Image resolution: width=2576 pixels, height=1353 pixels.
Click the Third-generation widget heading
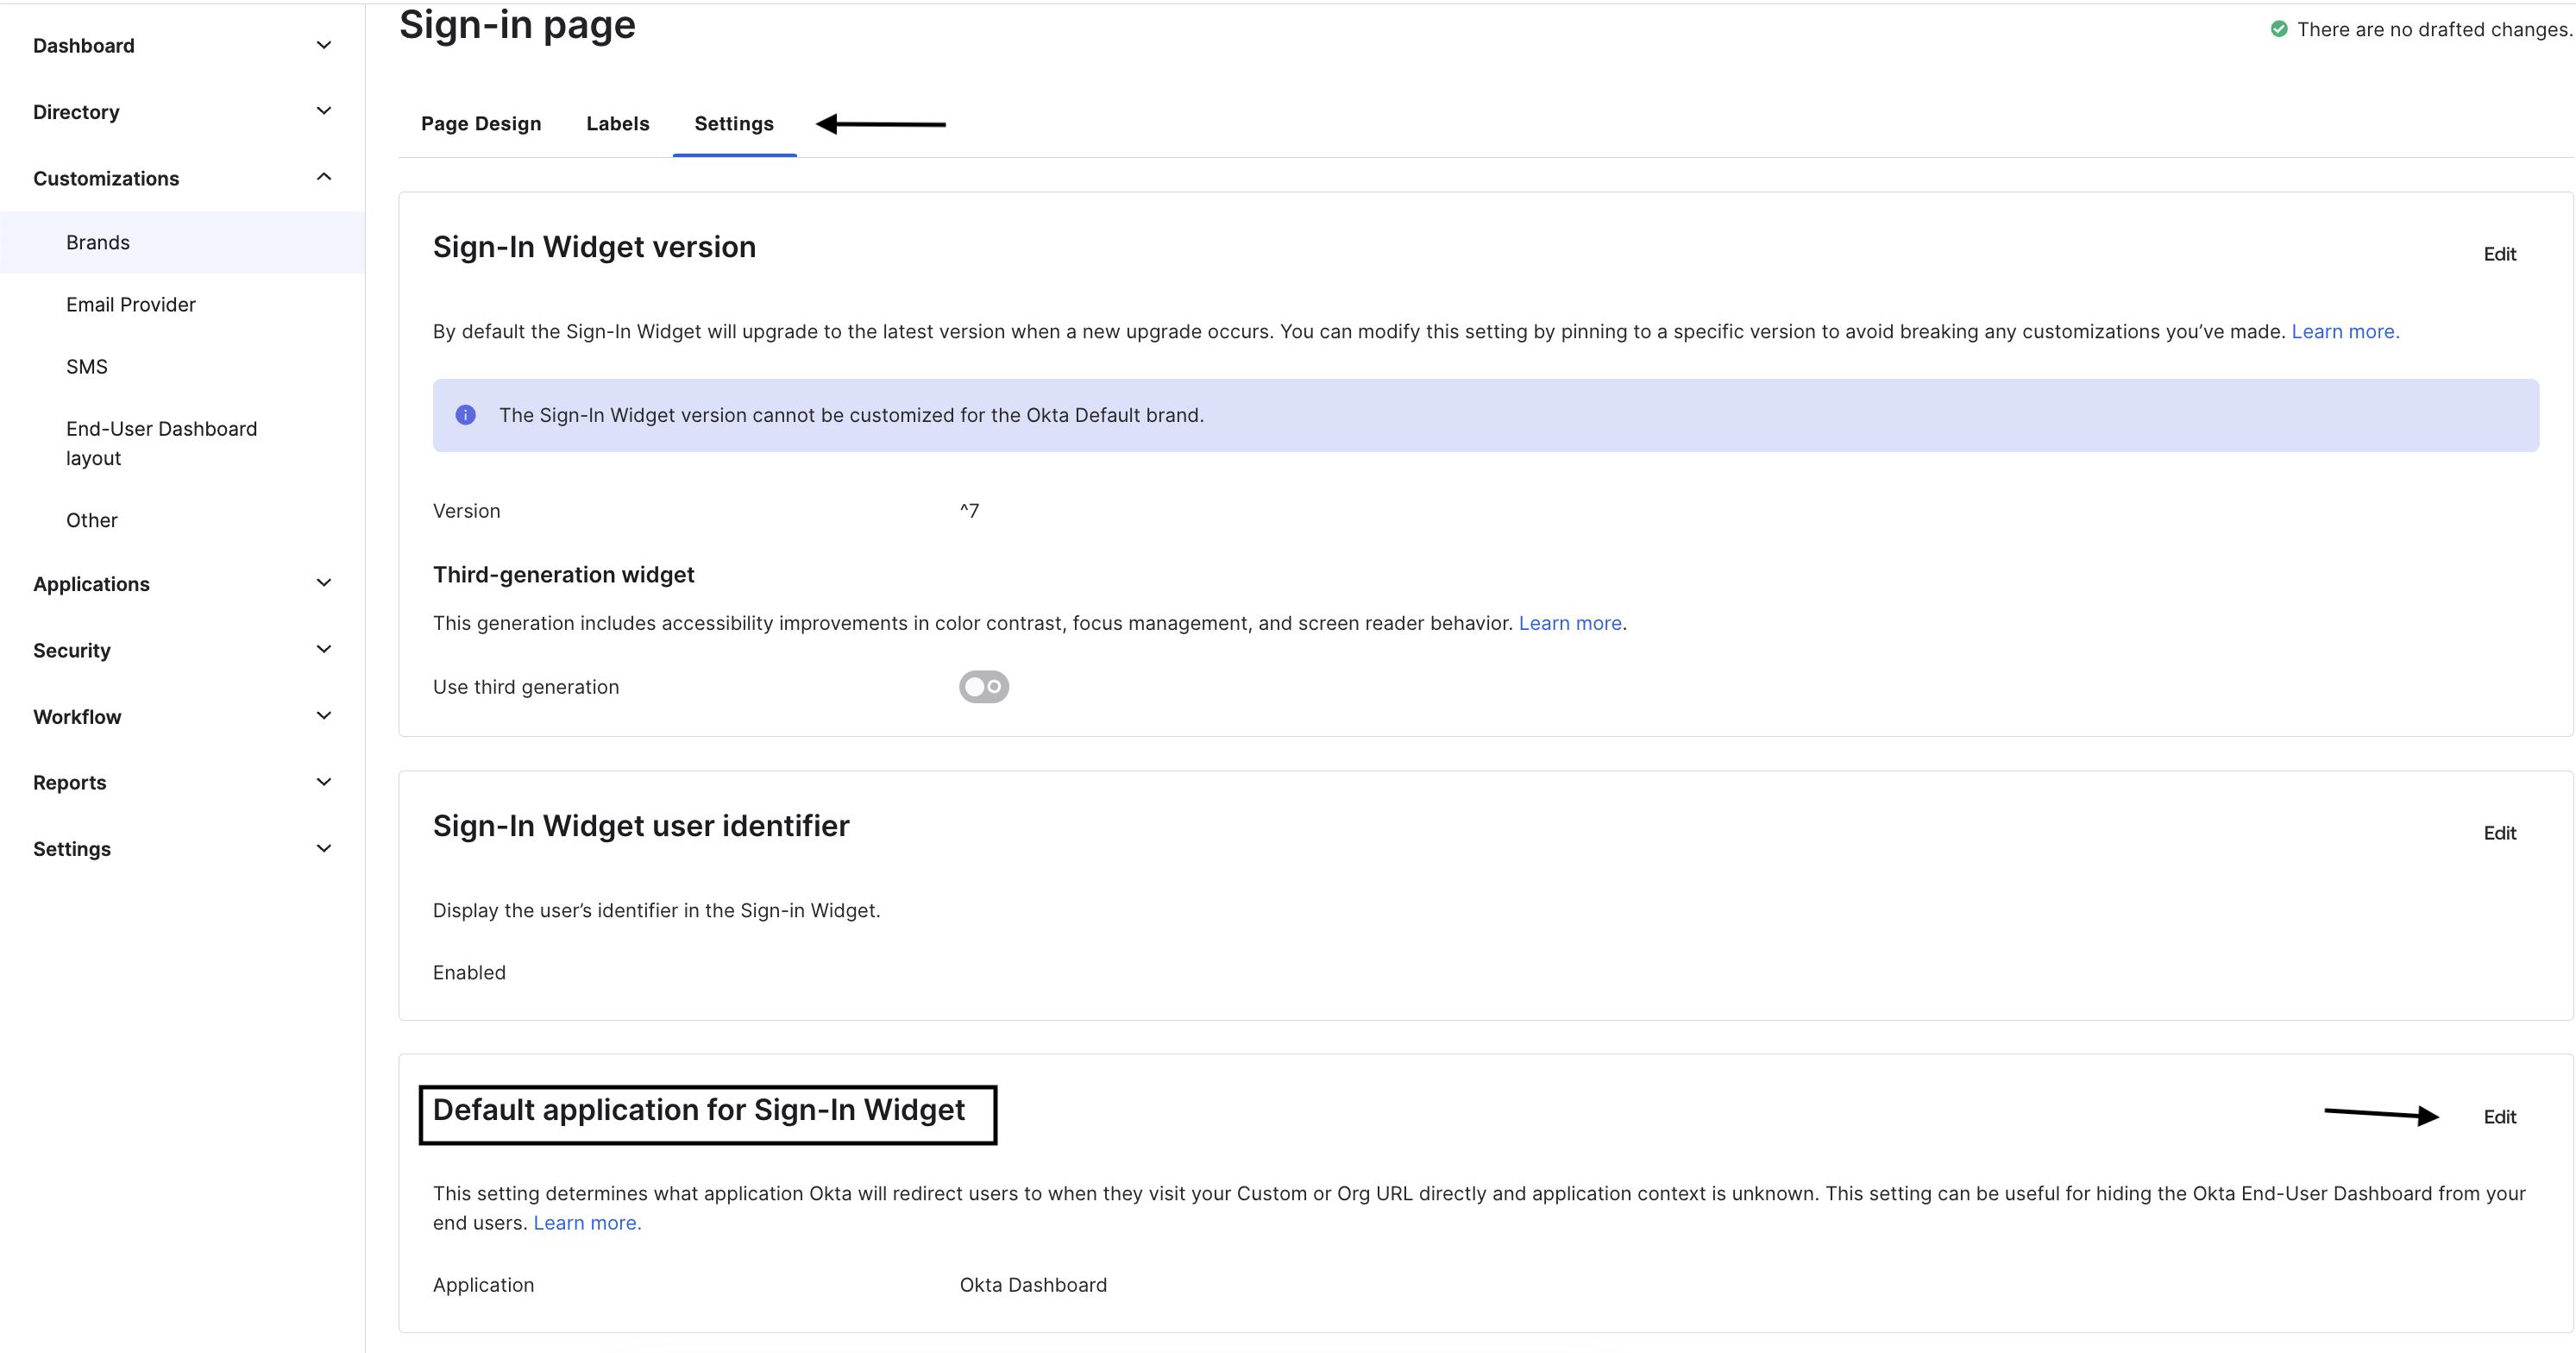(563, 575)
